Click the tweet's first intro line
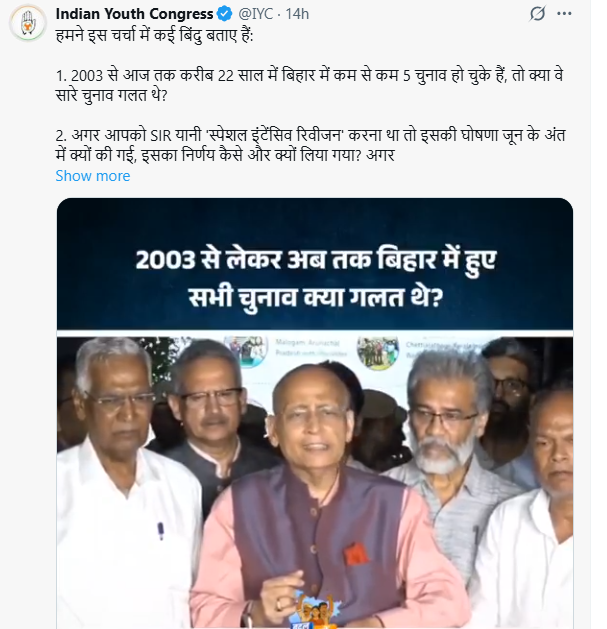Viewport: 607px width, 629px height. point(154,36)
